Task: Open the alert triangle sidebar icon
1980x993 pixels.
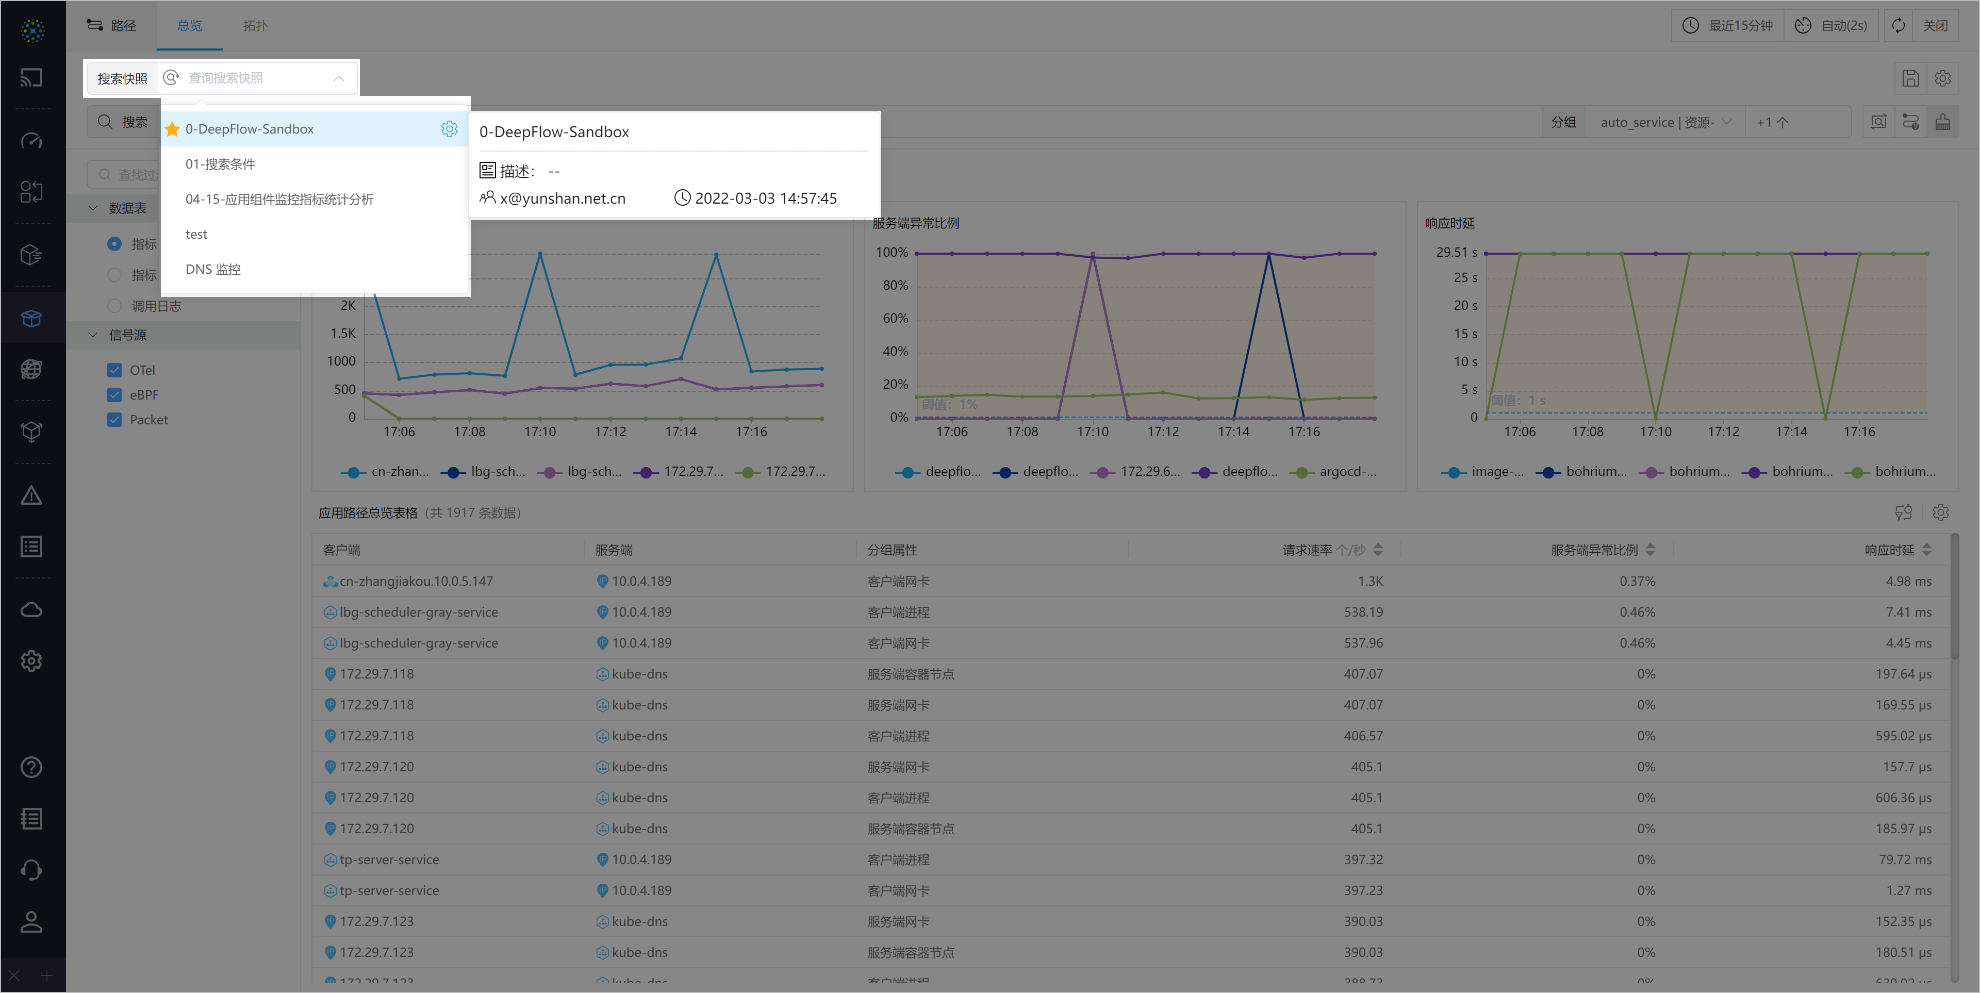Action: point(32,496)
